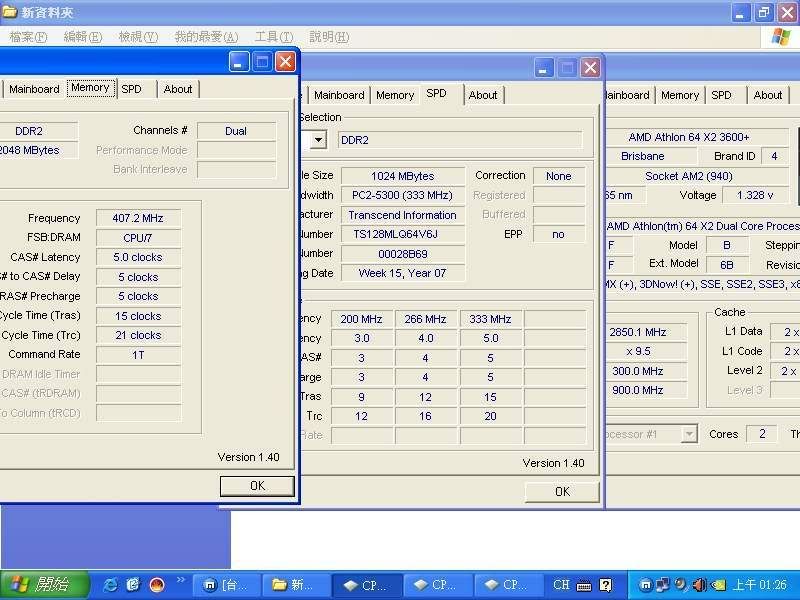
Task: Click the DDR2 slot type field in SPD window
Action: [x=460, y=140]
